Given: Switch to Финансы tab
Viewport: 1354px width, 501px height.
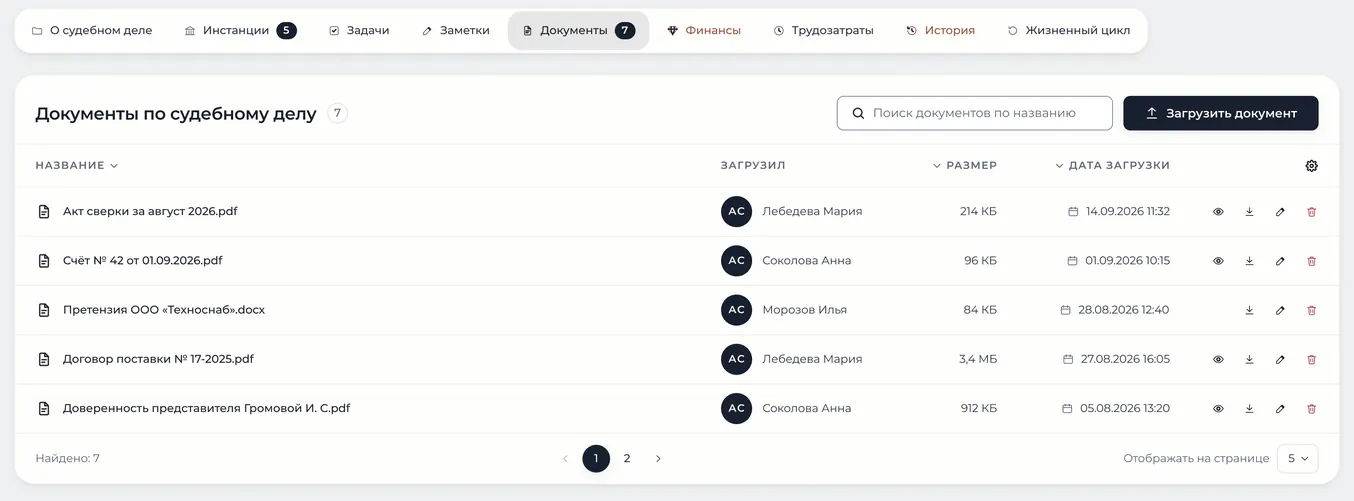Looking at the screenshot, I should pos(704,31).
